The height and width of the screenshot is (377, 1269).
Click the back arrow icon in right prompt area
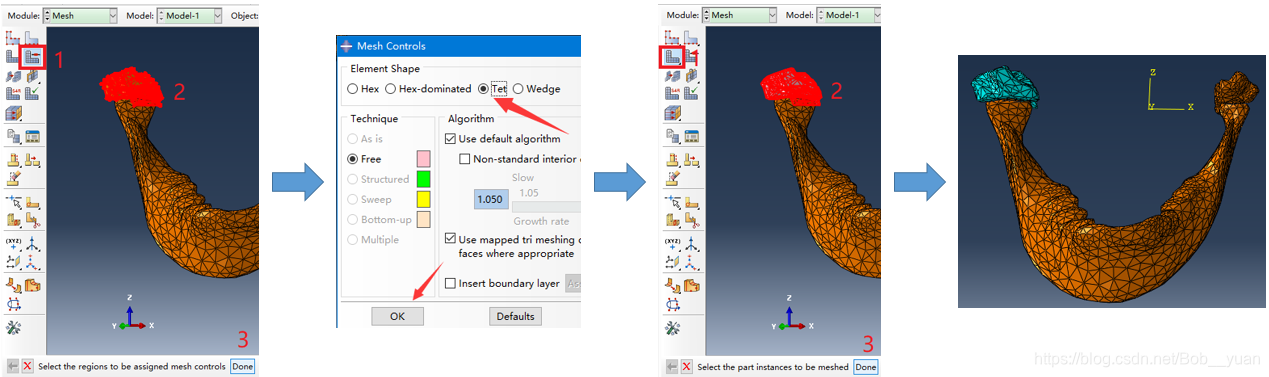(672, 367)
